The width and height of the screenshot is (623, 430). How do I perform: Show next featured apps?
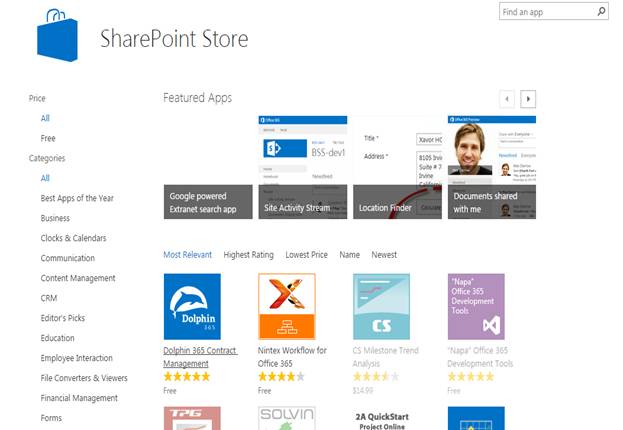click(x=529, y=99)
